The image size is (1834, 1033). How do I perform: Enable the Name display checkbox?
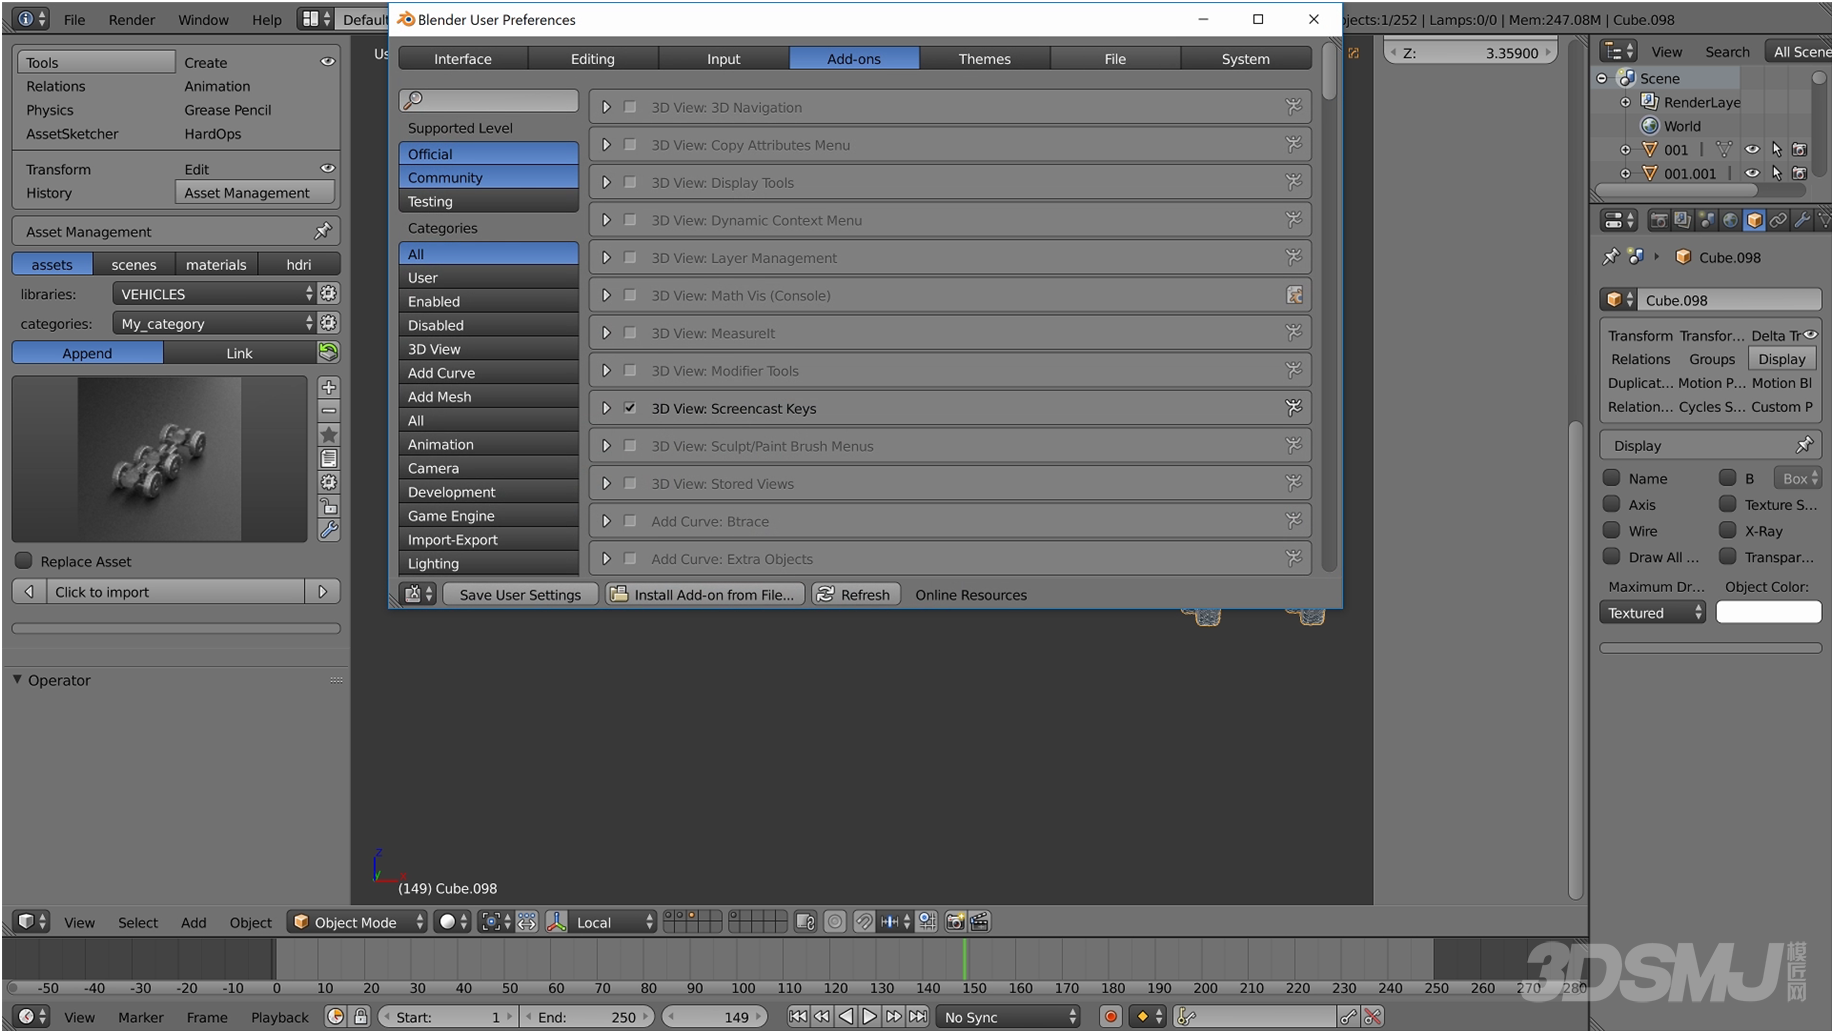1611,478
